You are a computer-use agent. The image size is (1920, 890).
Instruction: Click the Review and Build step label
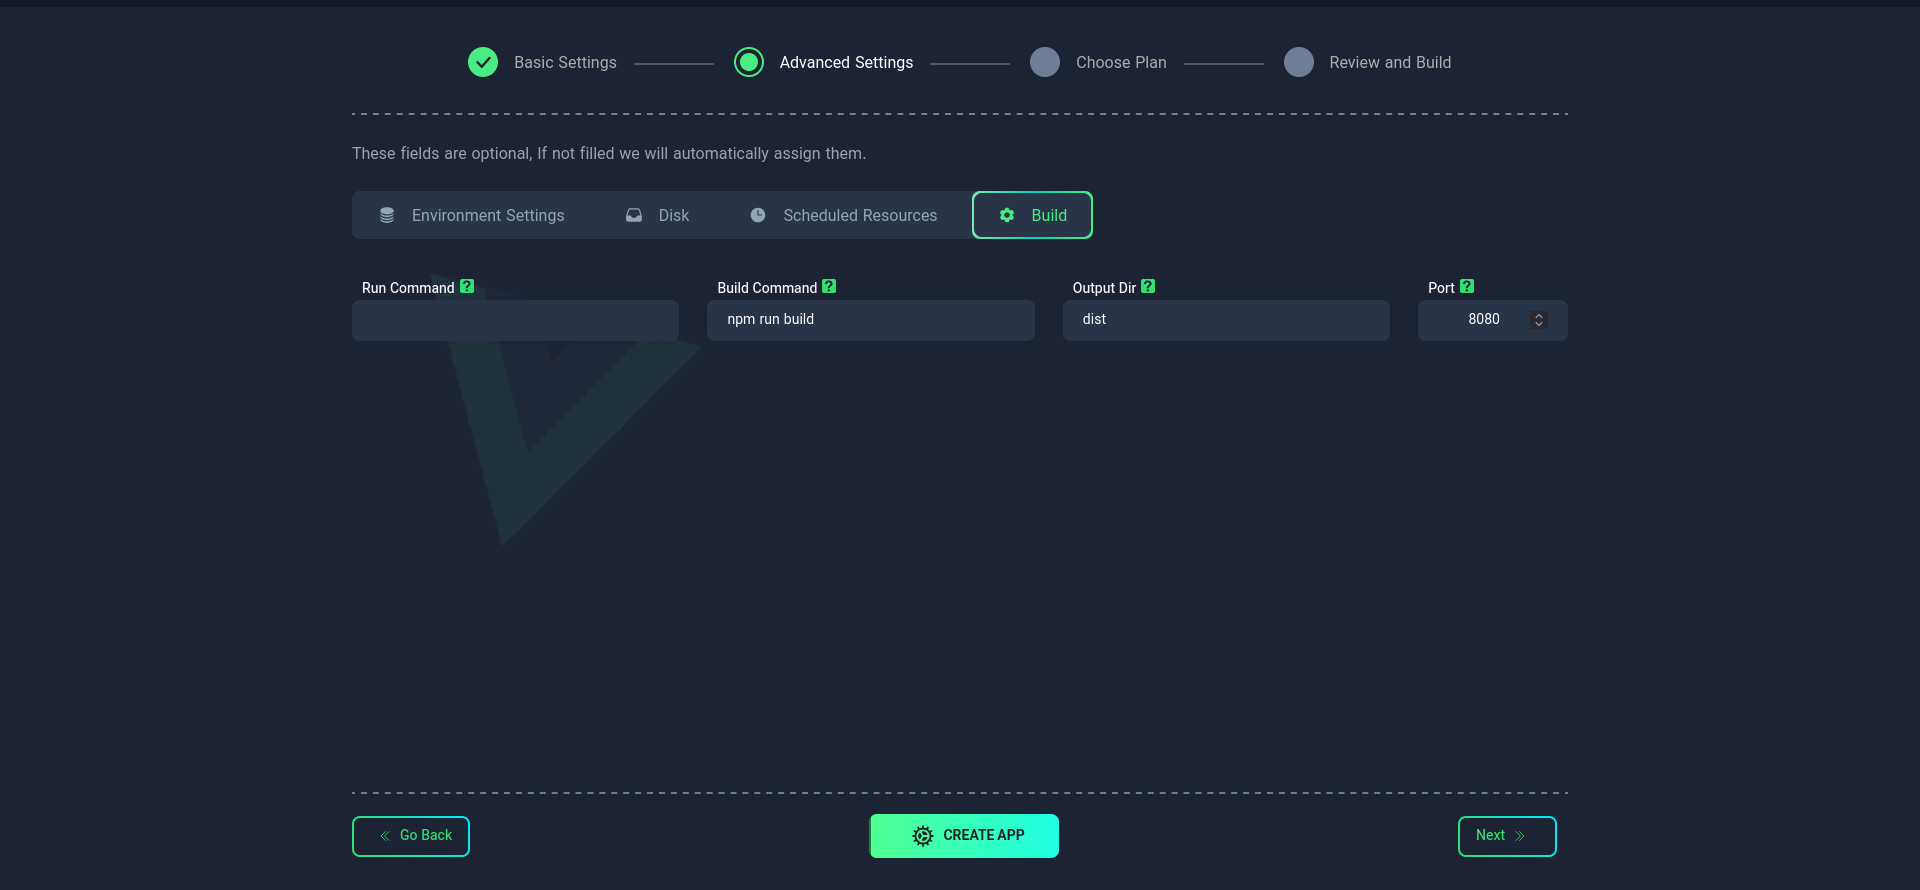pyautogui.click(x=1390, y=62)
